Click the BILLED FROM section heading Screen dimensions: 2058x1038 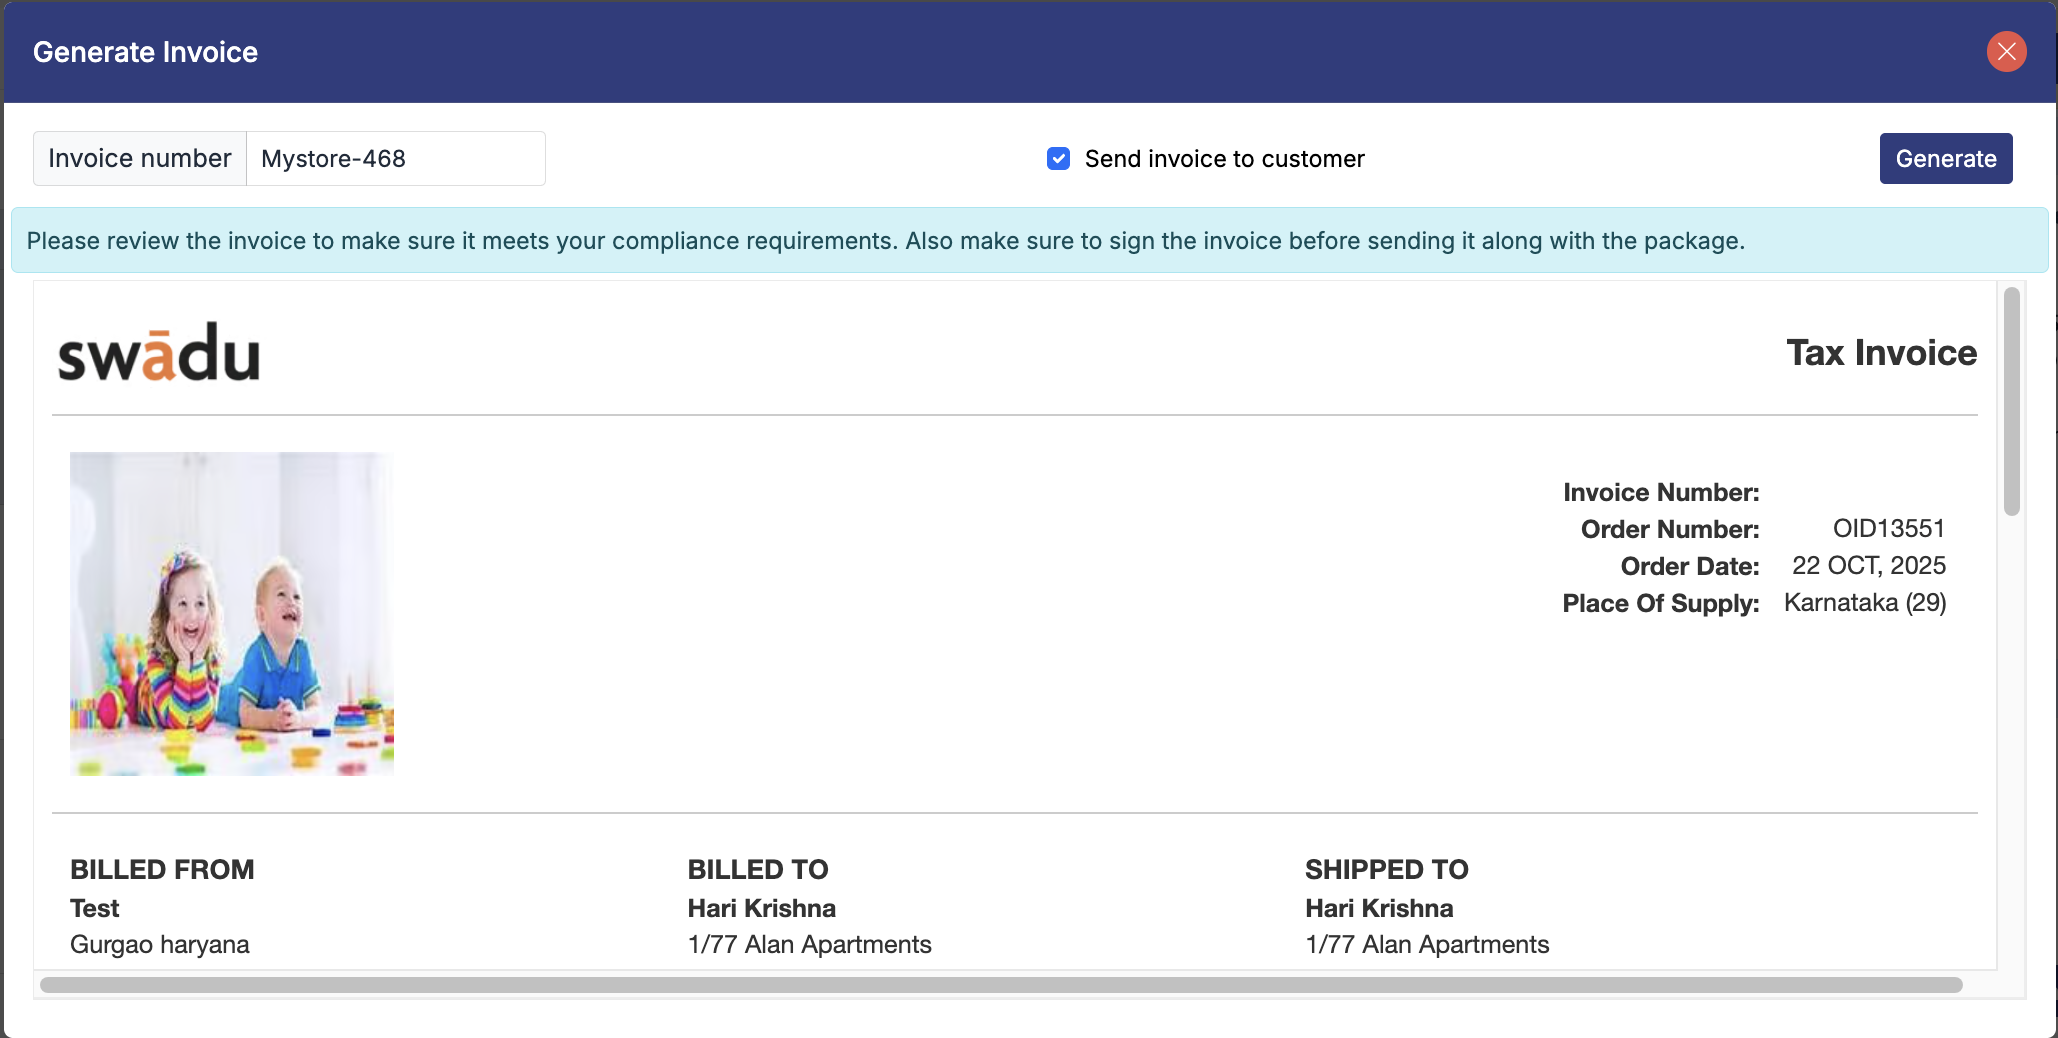point(162,870)
